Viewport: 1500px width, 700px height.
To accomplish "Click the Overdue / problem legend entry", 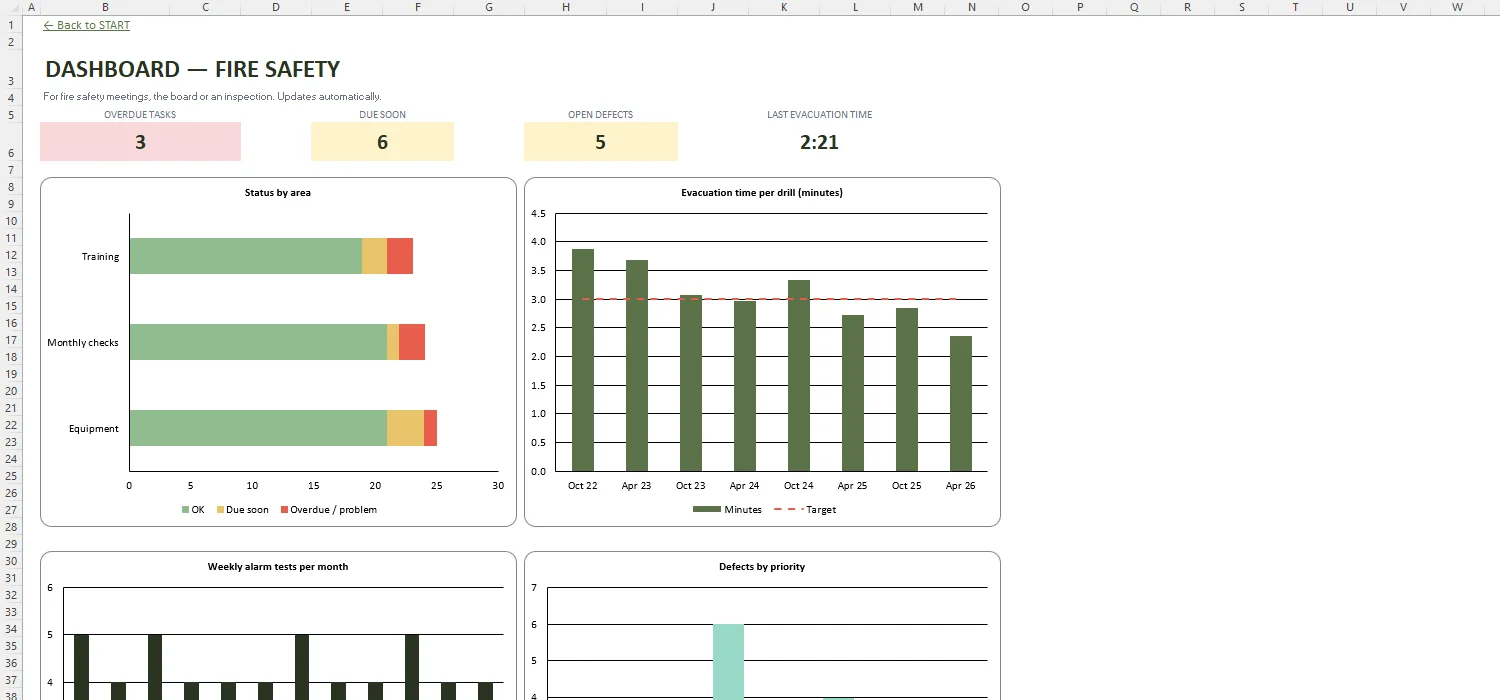I will click(328, 510).
